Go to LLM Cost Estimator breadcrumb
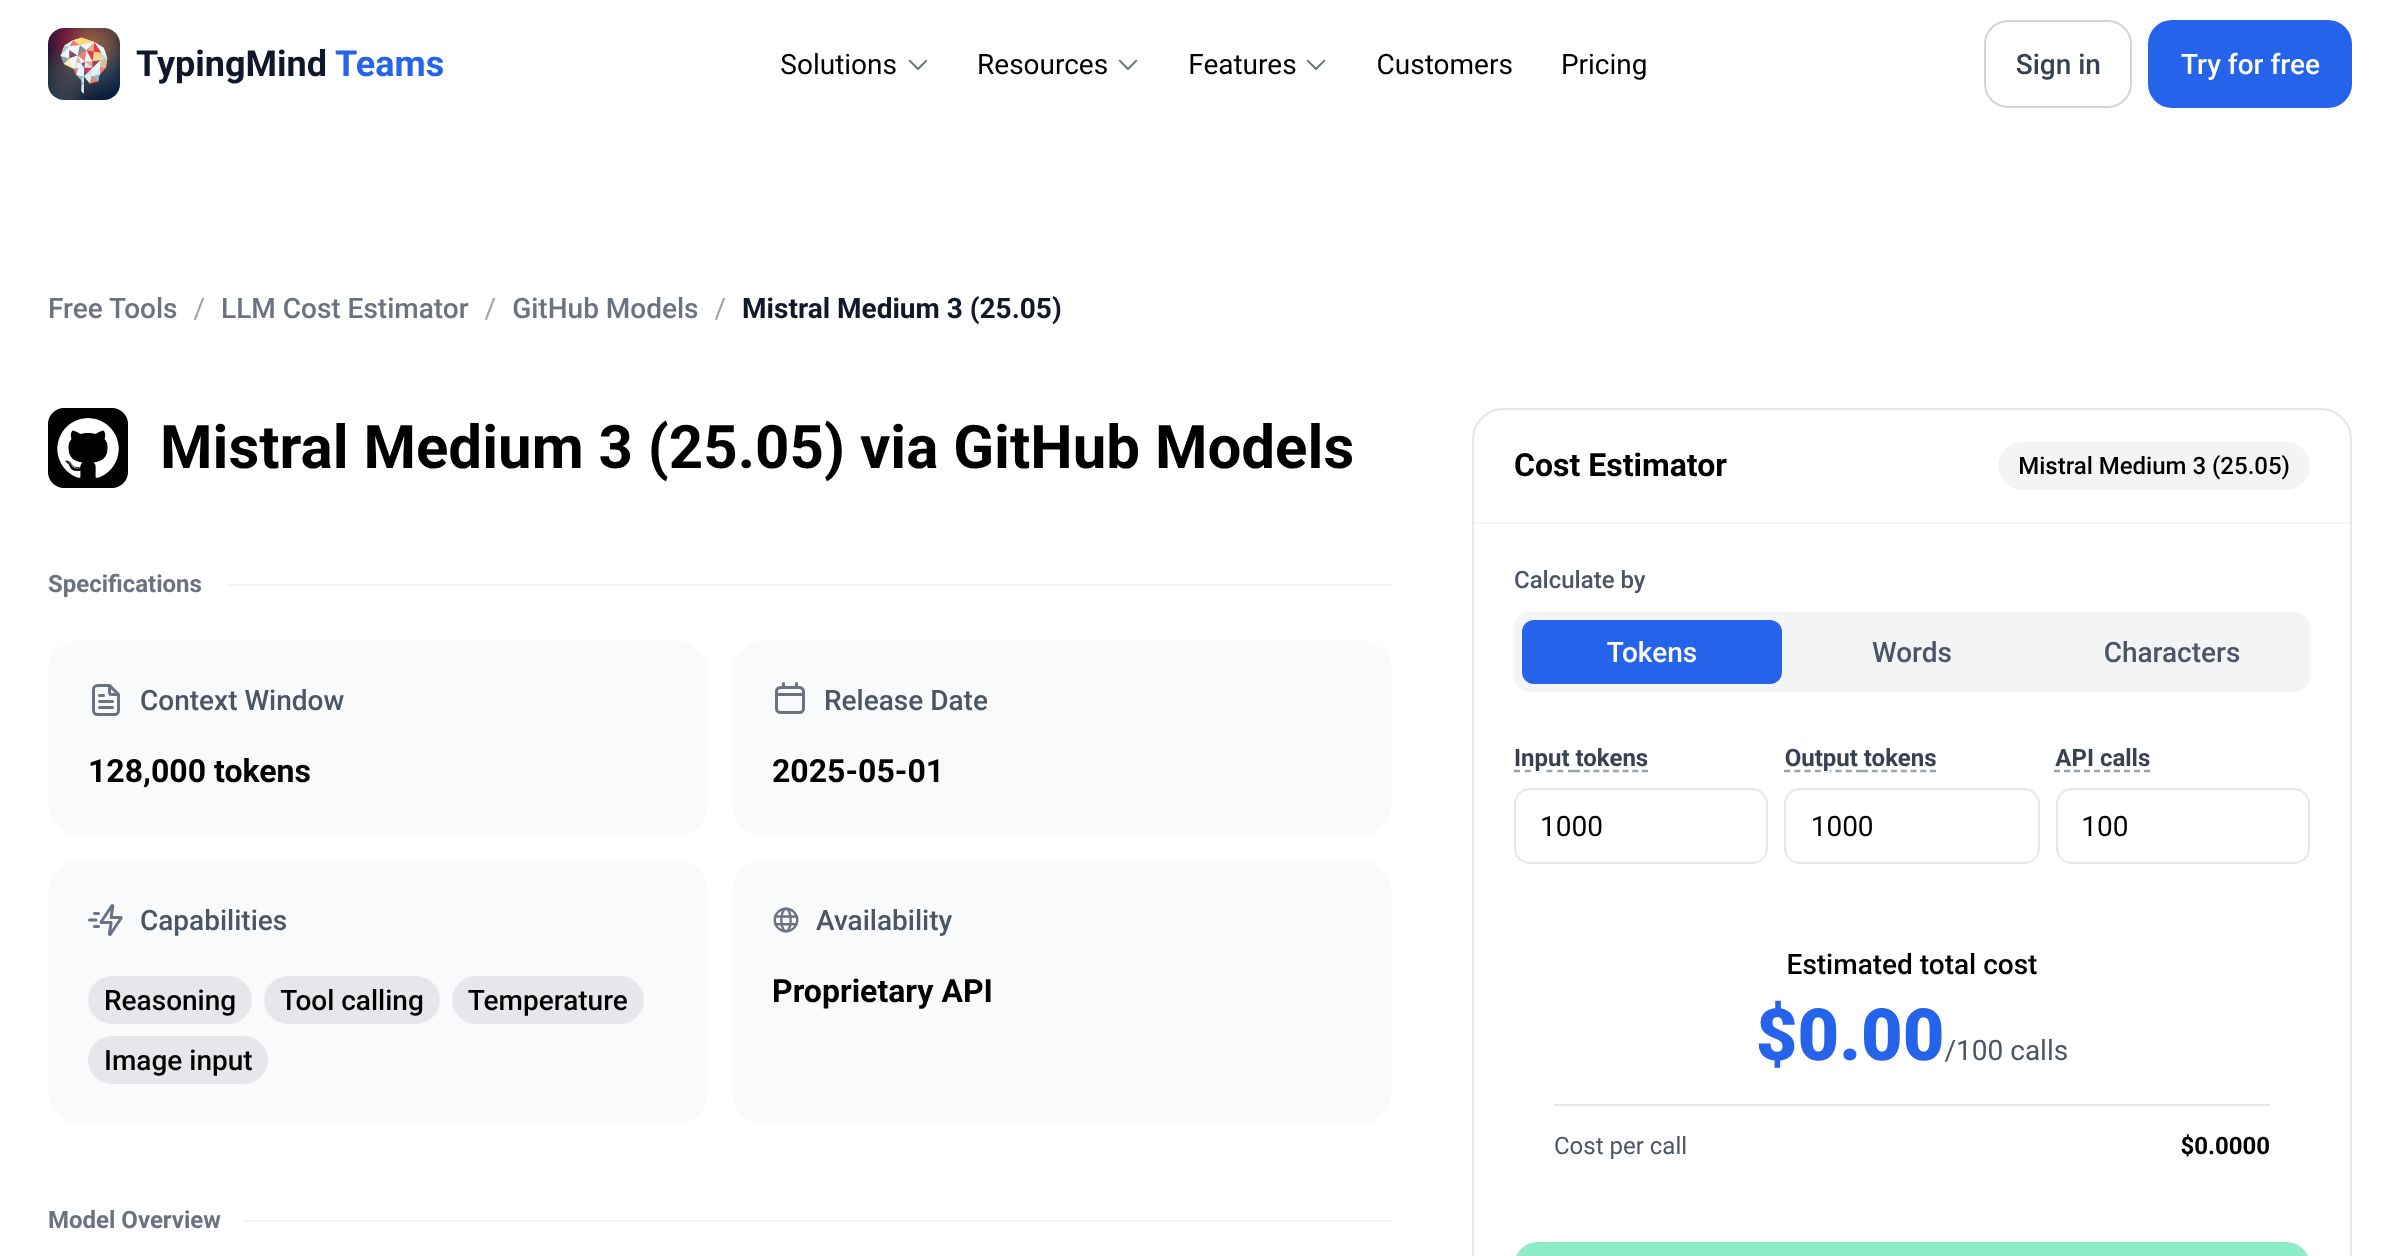 (344, 308)
